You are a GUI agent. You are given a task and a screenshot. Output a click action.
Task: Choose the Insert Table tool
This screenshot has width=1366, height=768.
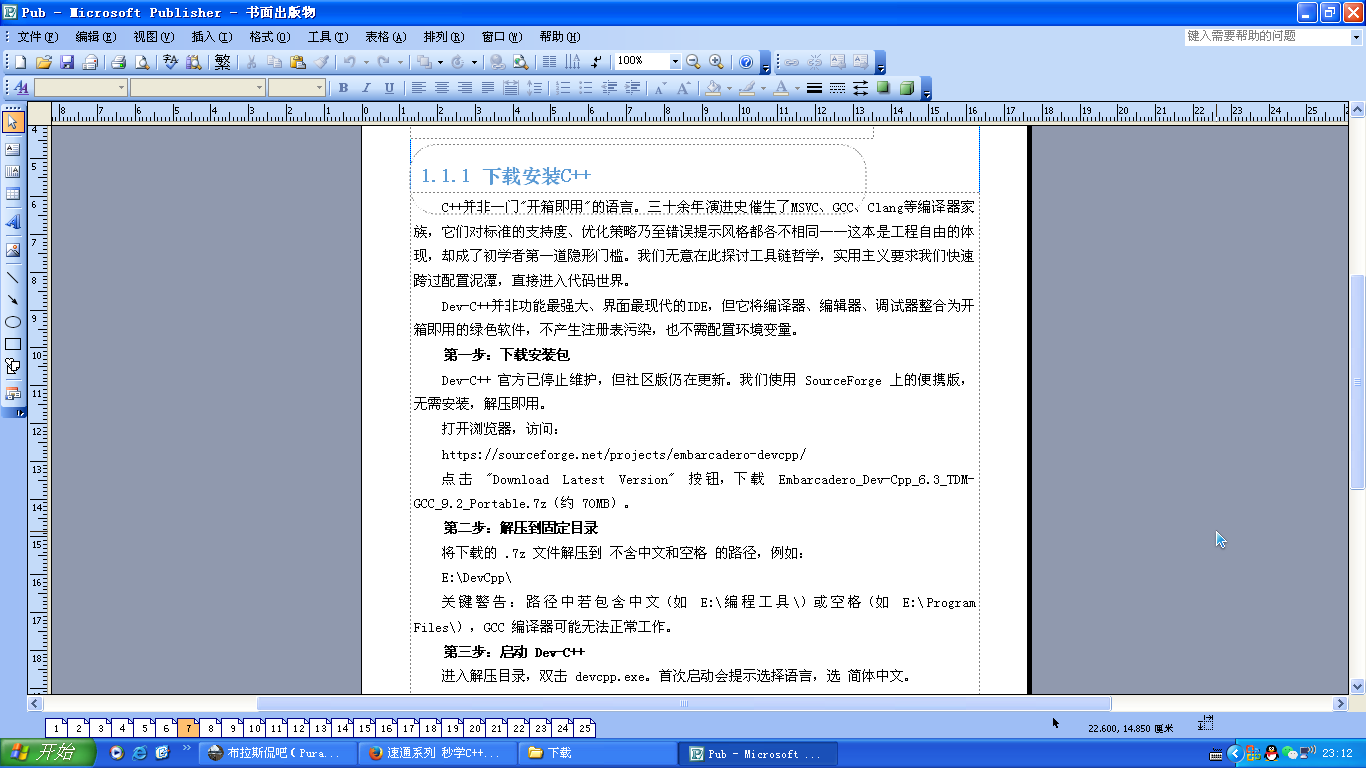click(13, 194)
